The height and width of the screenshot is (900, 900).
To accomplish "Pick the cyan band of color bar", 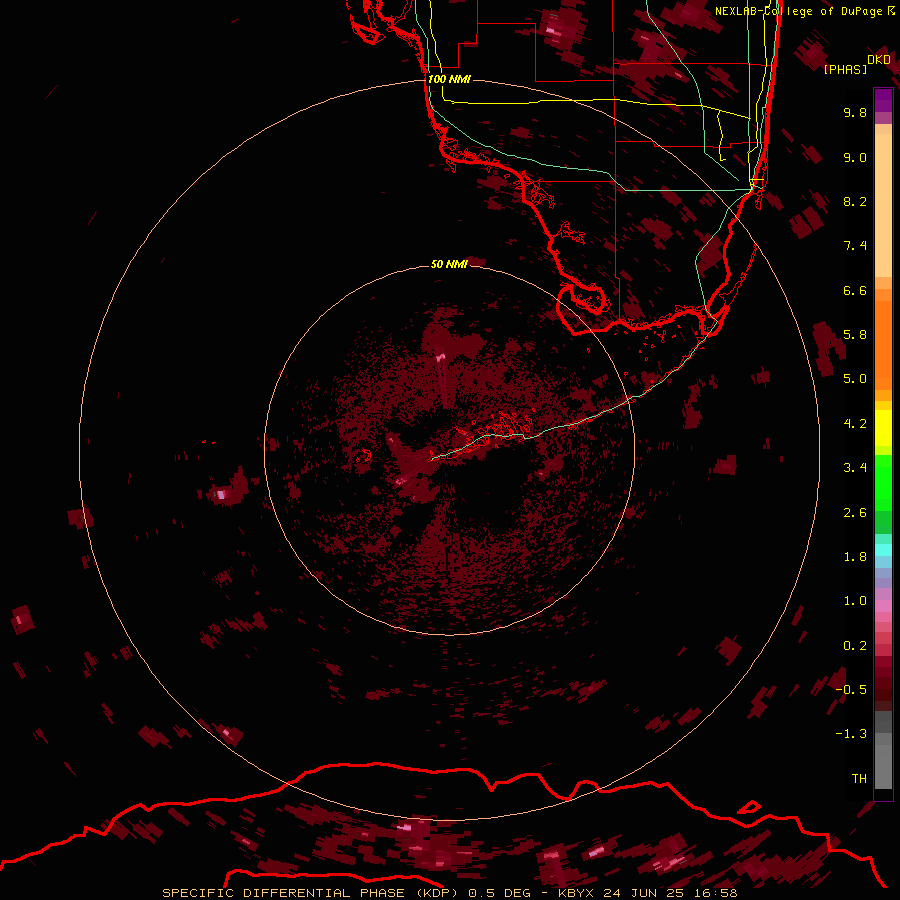I will point(883,549).
